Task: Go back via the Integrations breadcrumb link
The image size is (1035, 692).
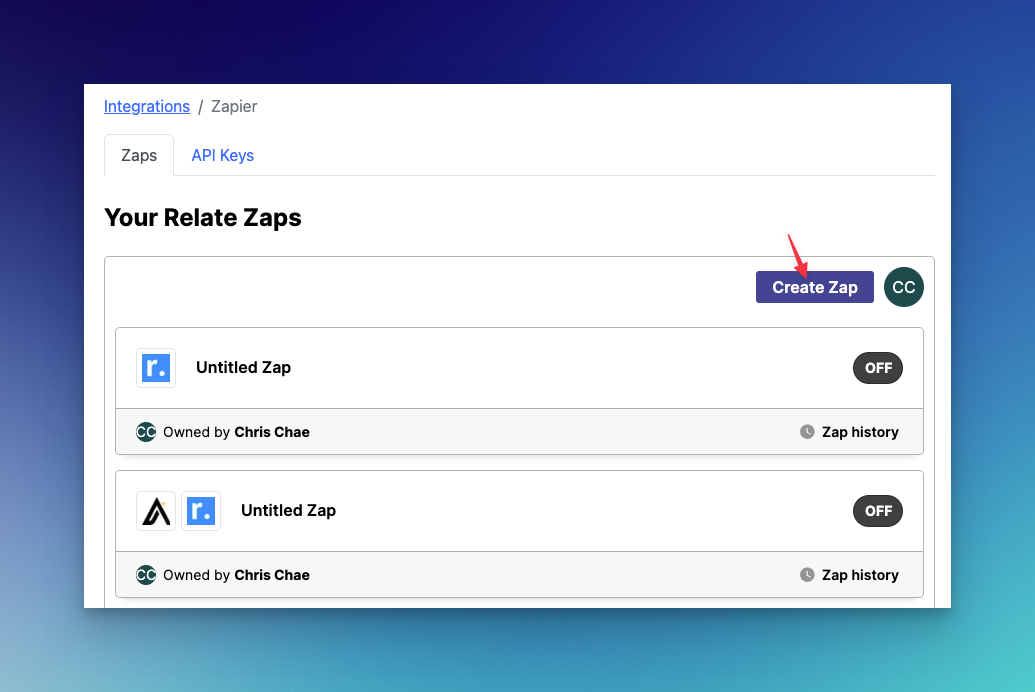Action: pos(147,106)
